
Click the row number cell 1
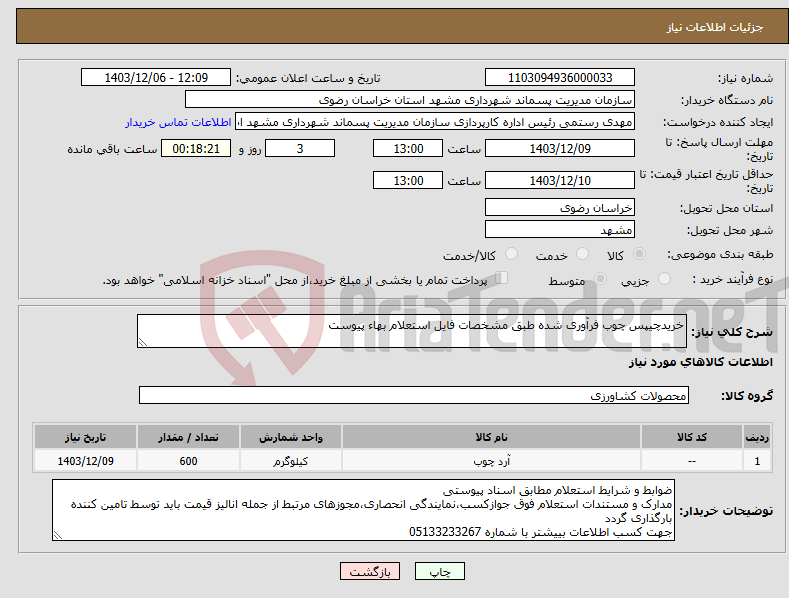[757, 461]
